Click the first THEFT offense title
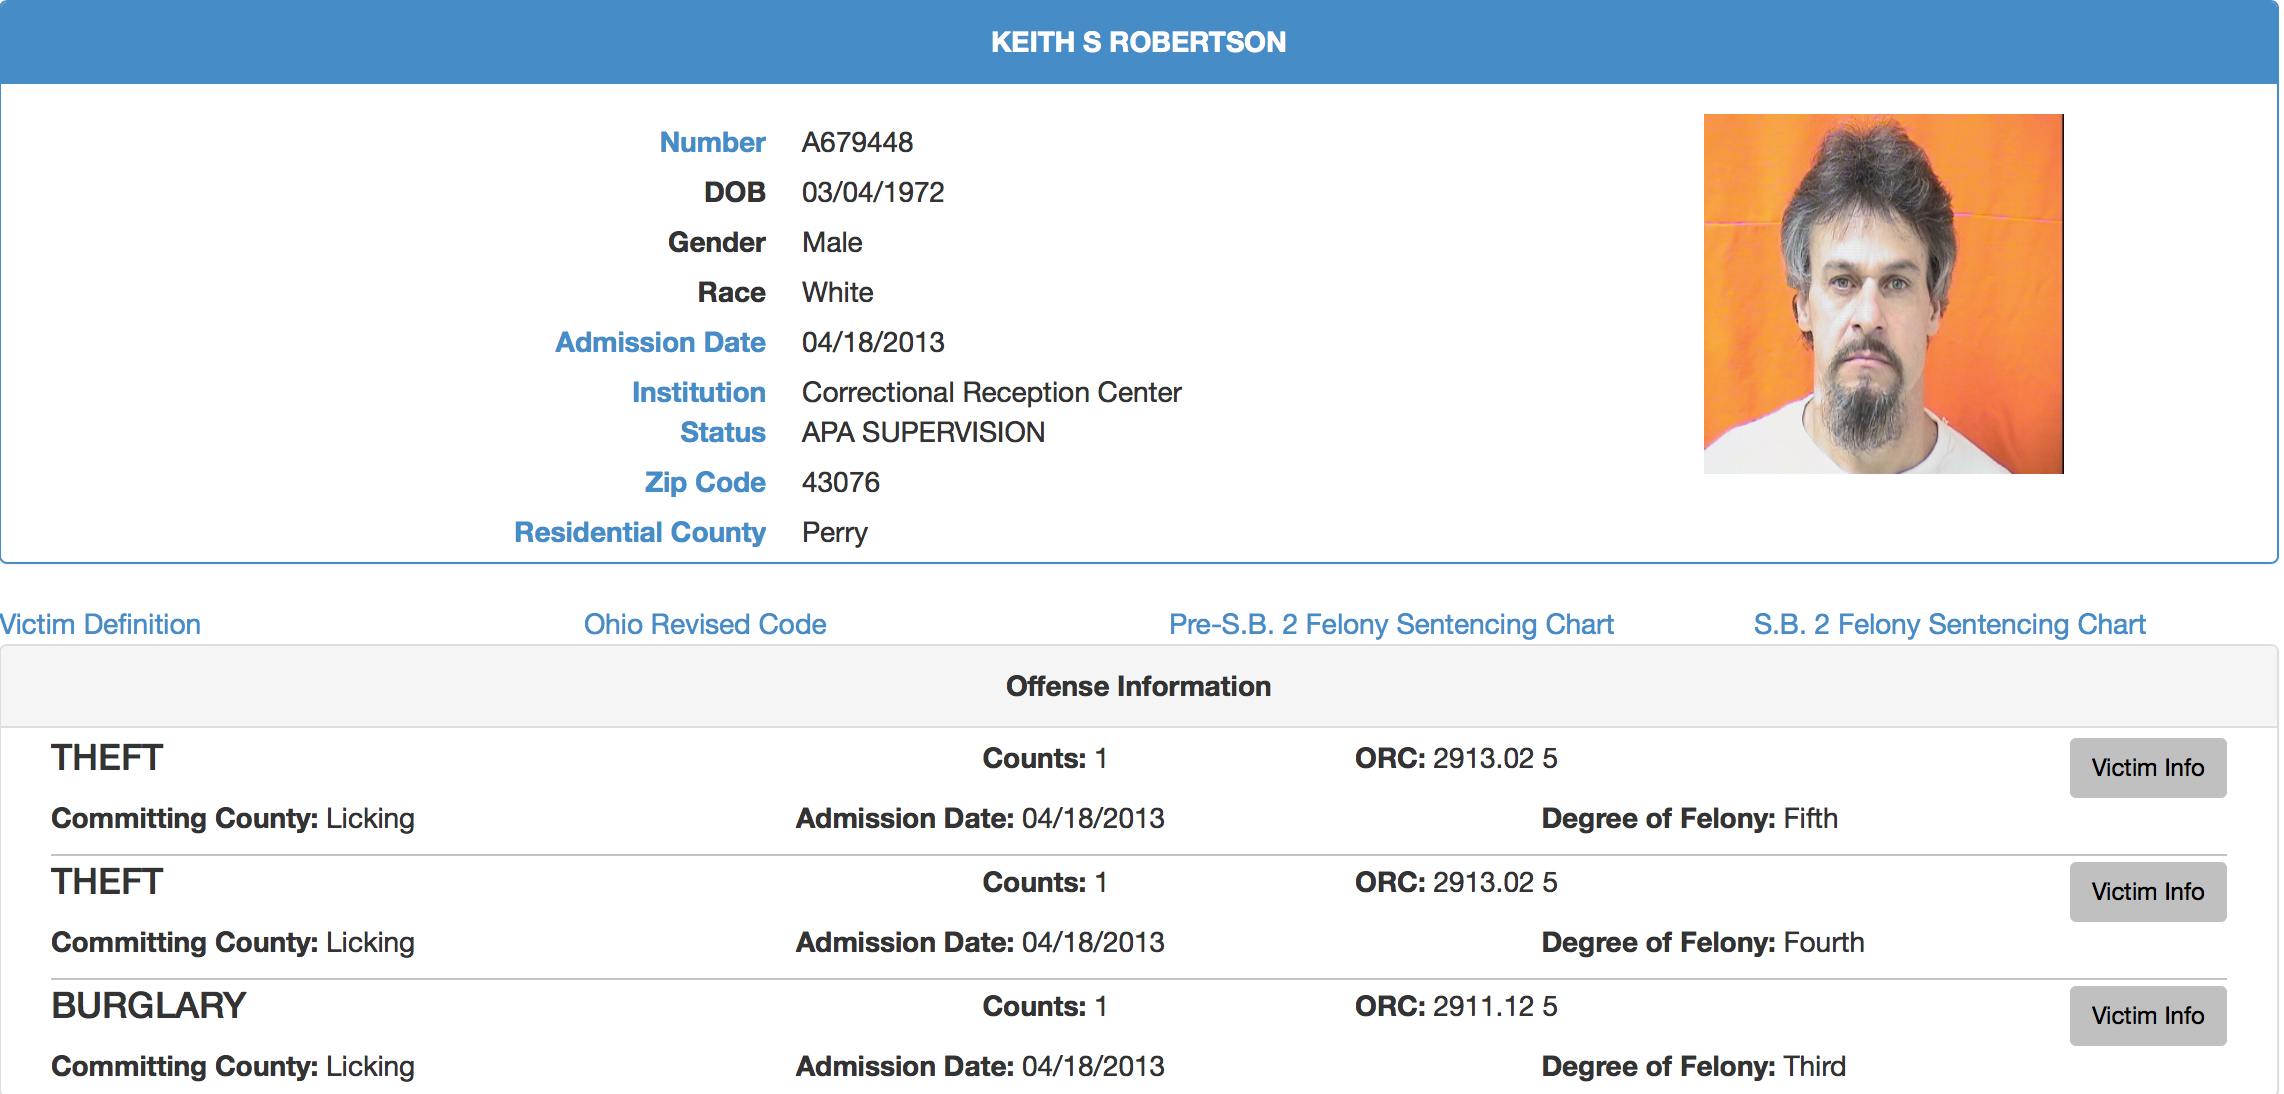2284x1094 pixels. (107, 758)
